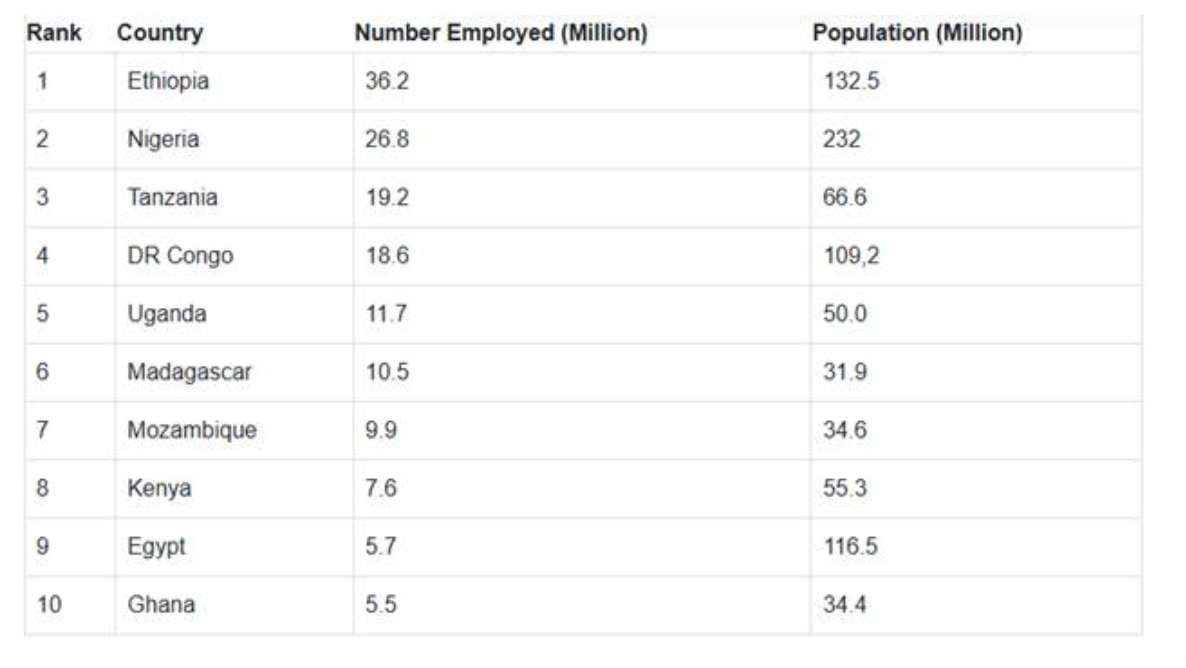Select the DR Congo cell
This screenshot has height=668, width=1186.
(180, 255)
